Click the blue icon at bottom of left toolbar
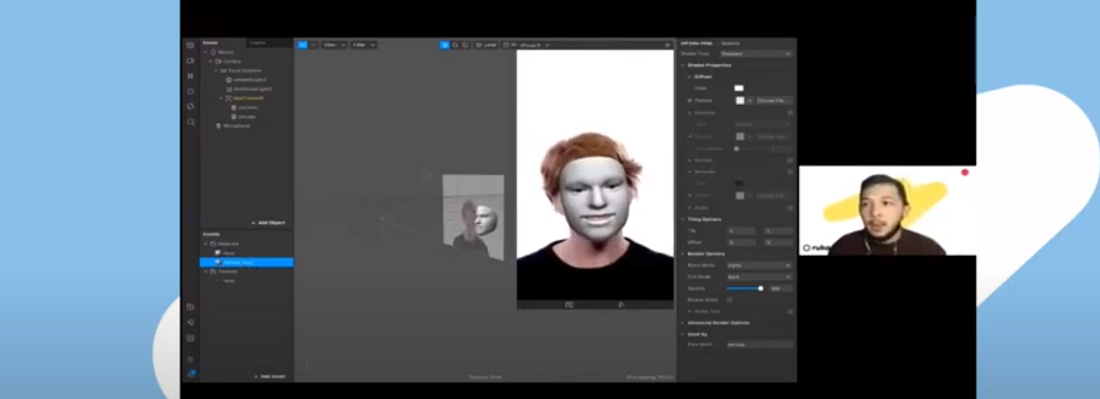Viewport: 1100px width, 399px height. click(191, 374)
